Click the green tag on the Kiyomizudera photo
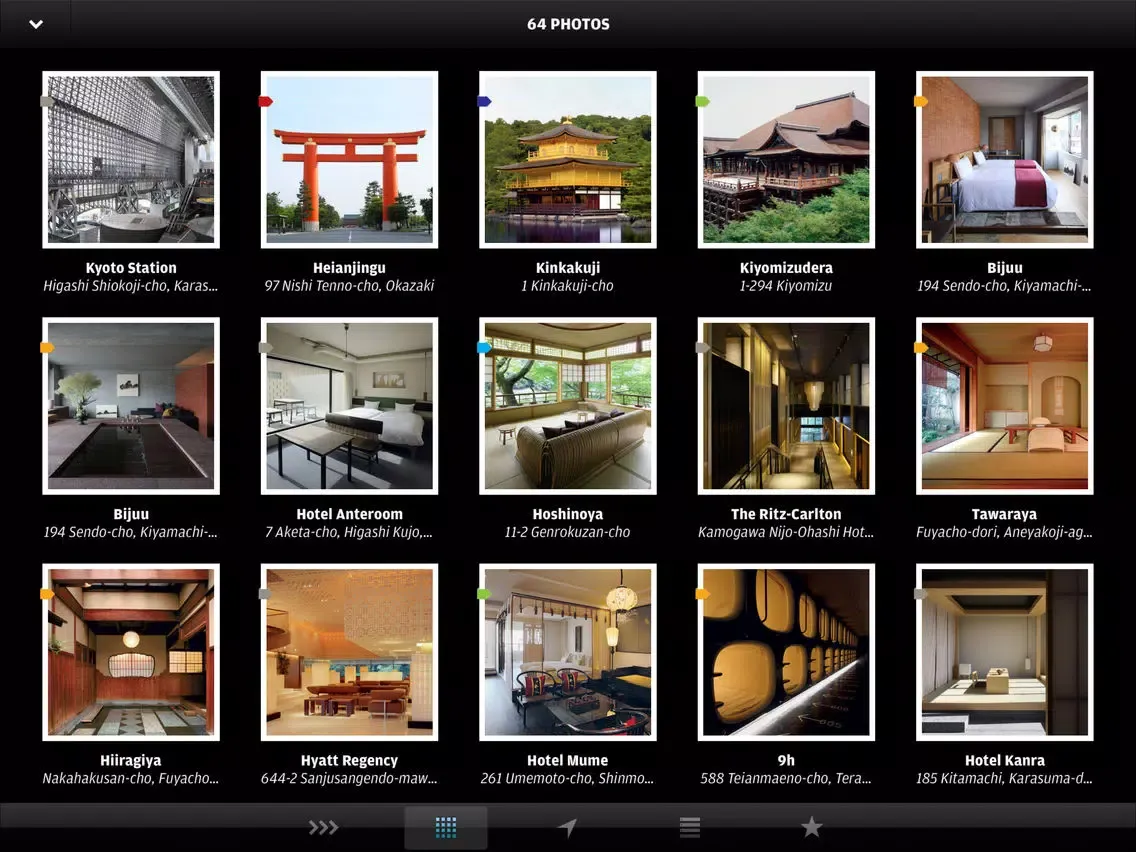This screenshot has height=852, width=1136. (x=703, y=101)
